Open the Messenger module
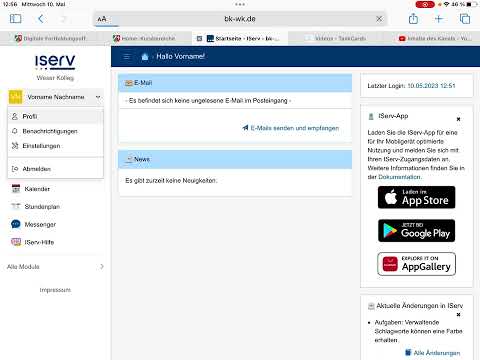480x360 pixels. point(33,224)
